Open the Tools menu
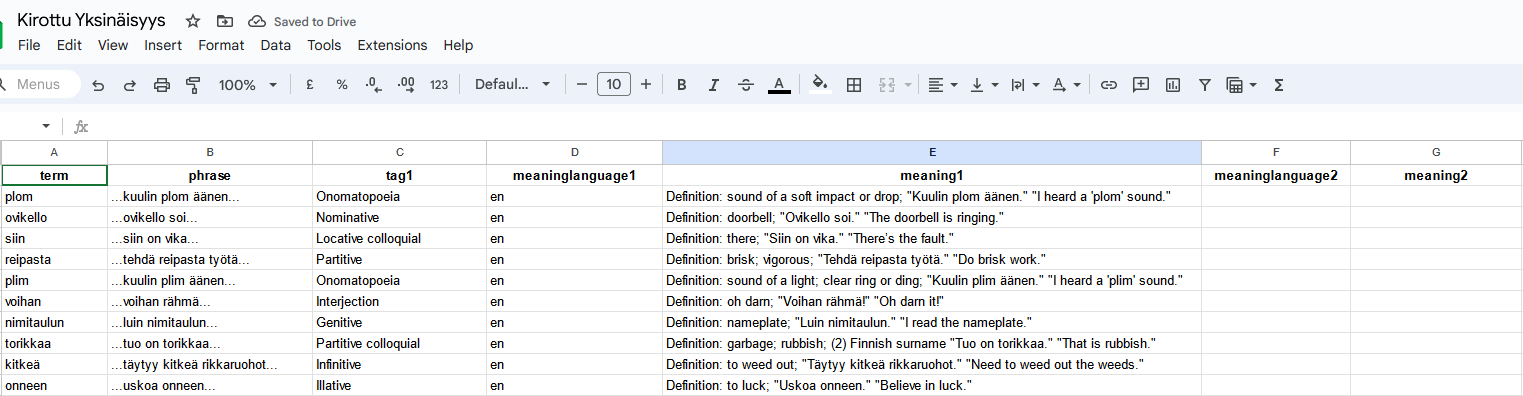1523x396 pixels. (x=324, y=45)
